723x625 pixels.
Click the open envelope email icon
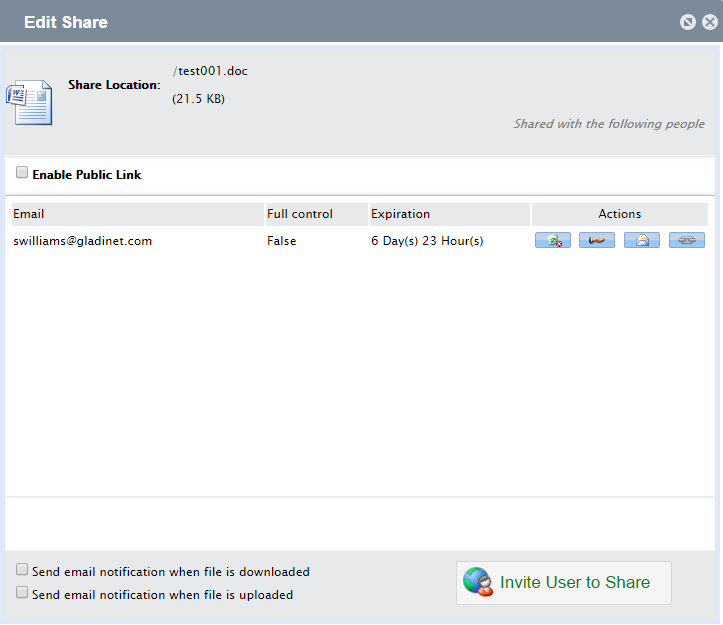pos(641,240)
